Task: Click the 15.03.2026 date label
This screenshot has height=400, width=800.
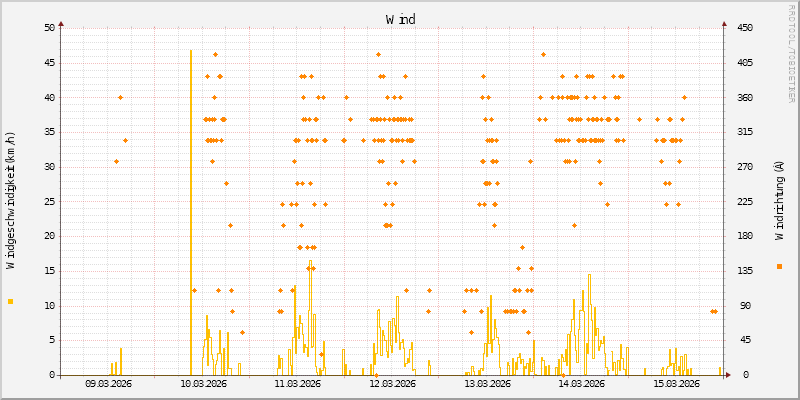Action: 675,383
